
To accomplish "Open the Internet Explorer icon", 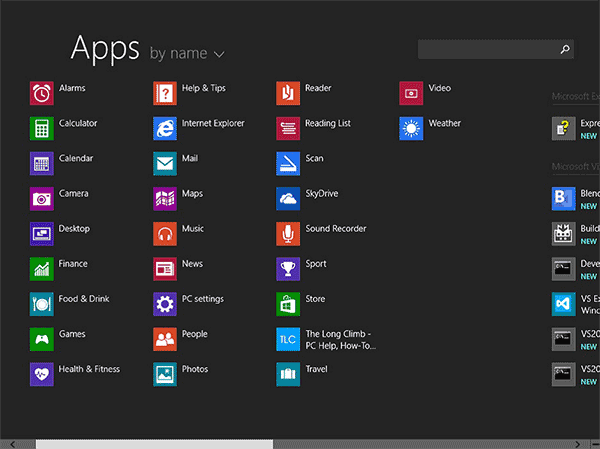I will click(x=164, y=128).
